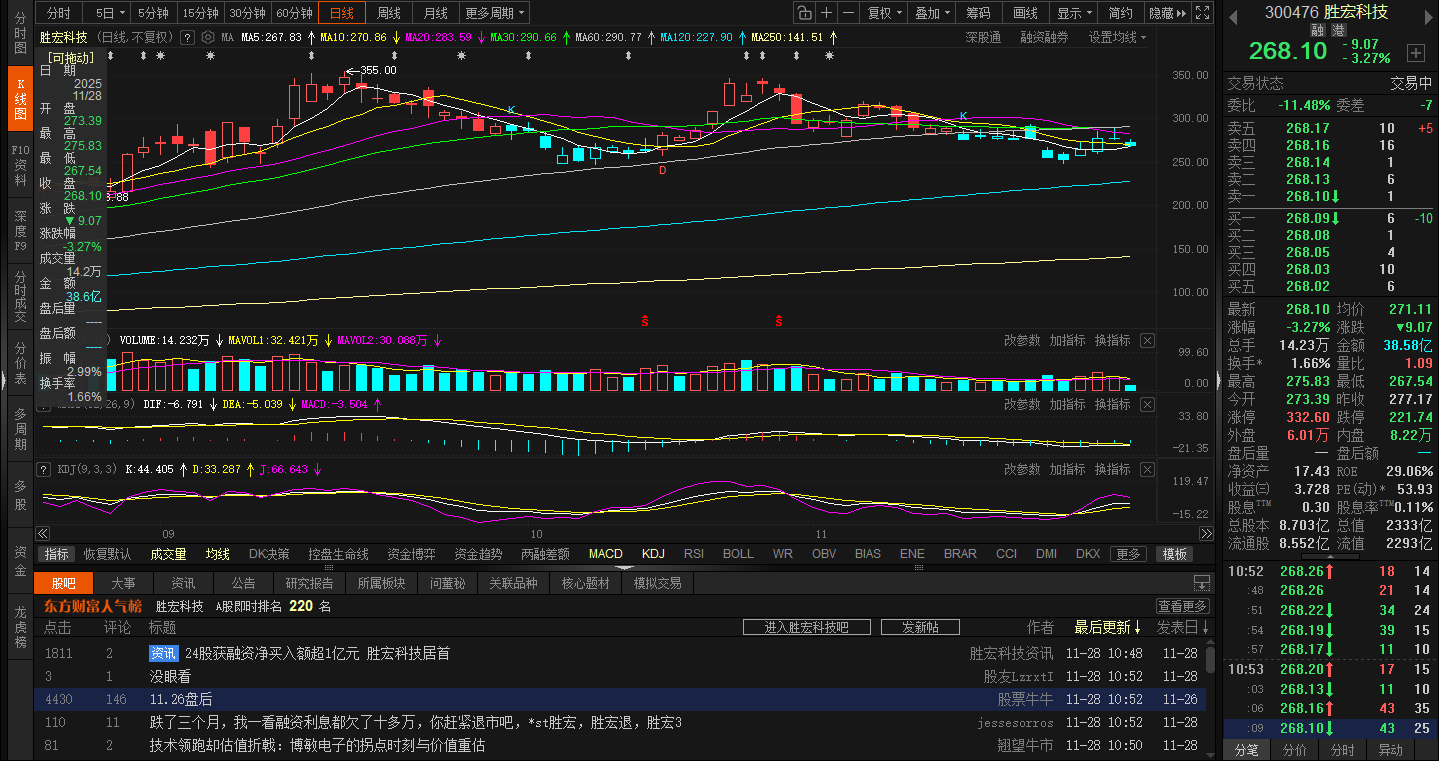1439x761 pixels.
Task: Toggle KDJ indicator
Action: click(x=653, y=554)
